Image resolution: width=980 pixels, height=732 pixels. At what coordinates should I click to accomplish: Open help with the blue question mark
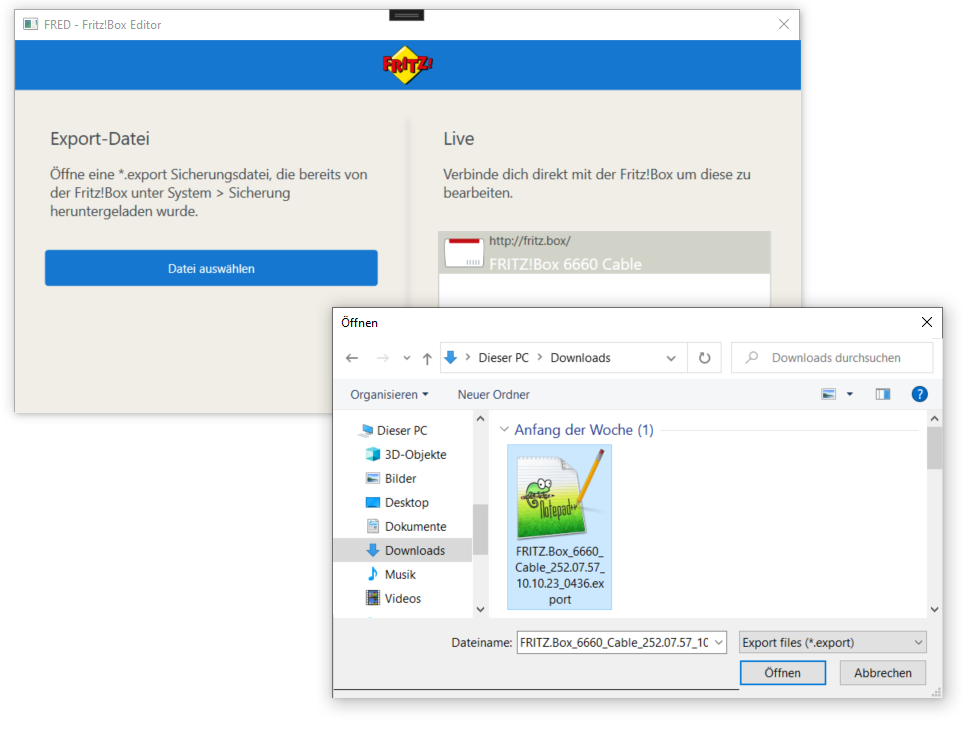pos(919,394)
